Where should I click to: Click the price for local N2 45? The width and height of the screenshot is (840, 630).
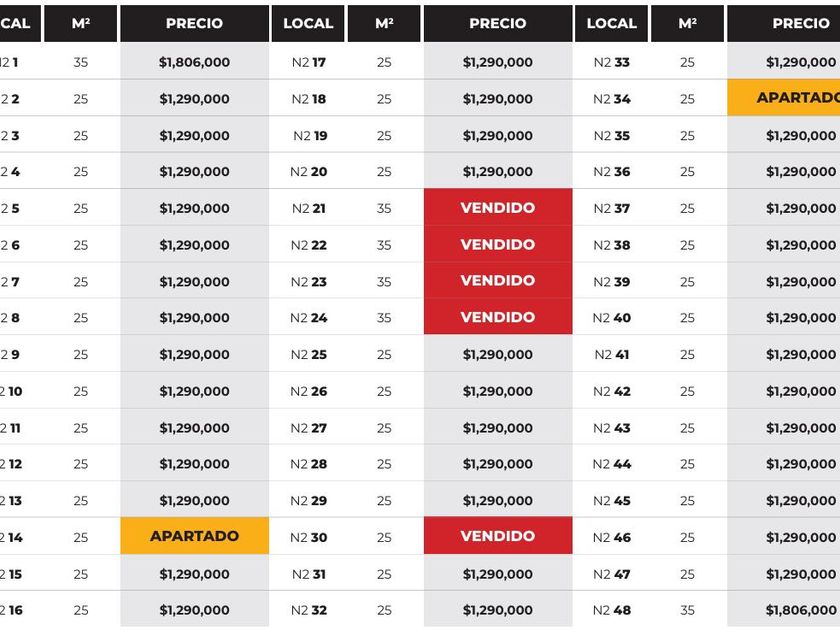coord(800,501)
